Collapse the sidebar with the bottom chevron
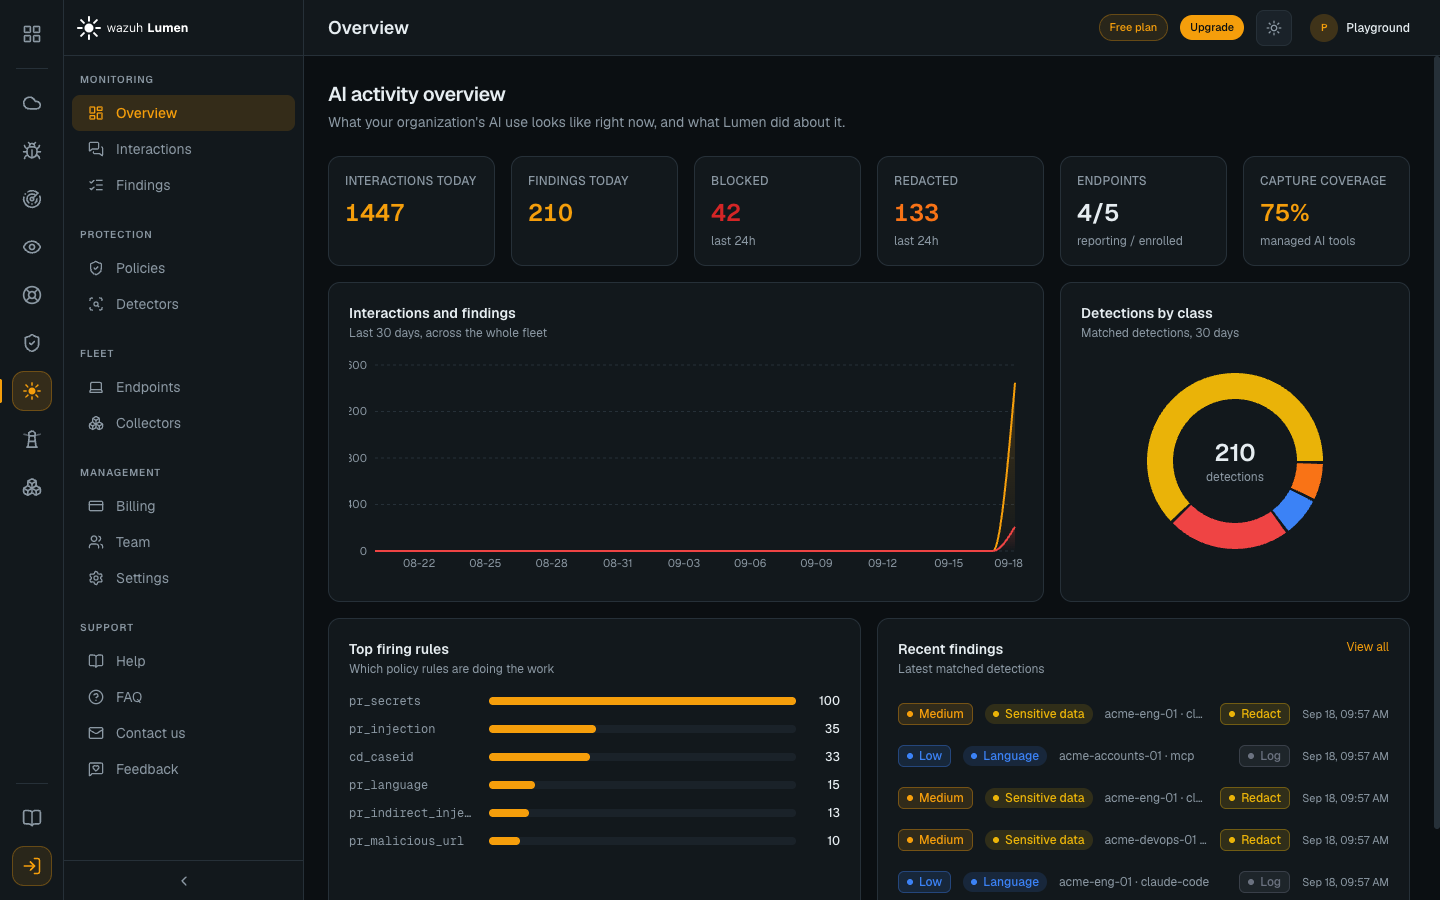1440x900 pixels. click(184, 881)
